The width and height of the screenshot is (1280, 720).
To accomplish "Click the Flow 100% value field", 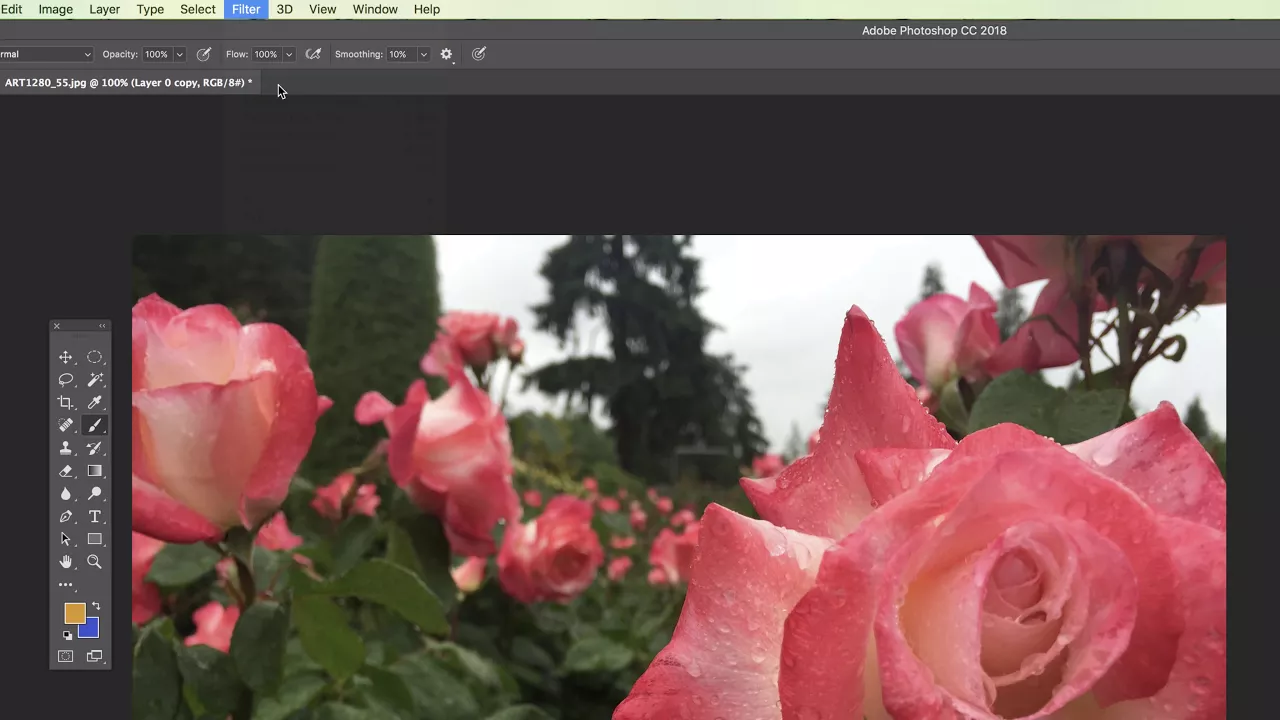I will pyautogui.click(x=266, y=54).
